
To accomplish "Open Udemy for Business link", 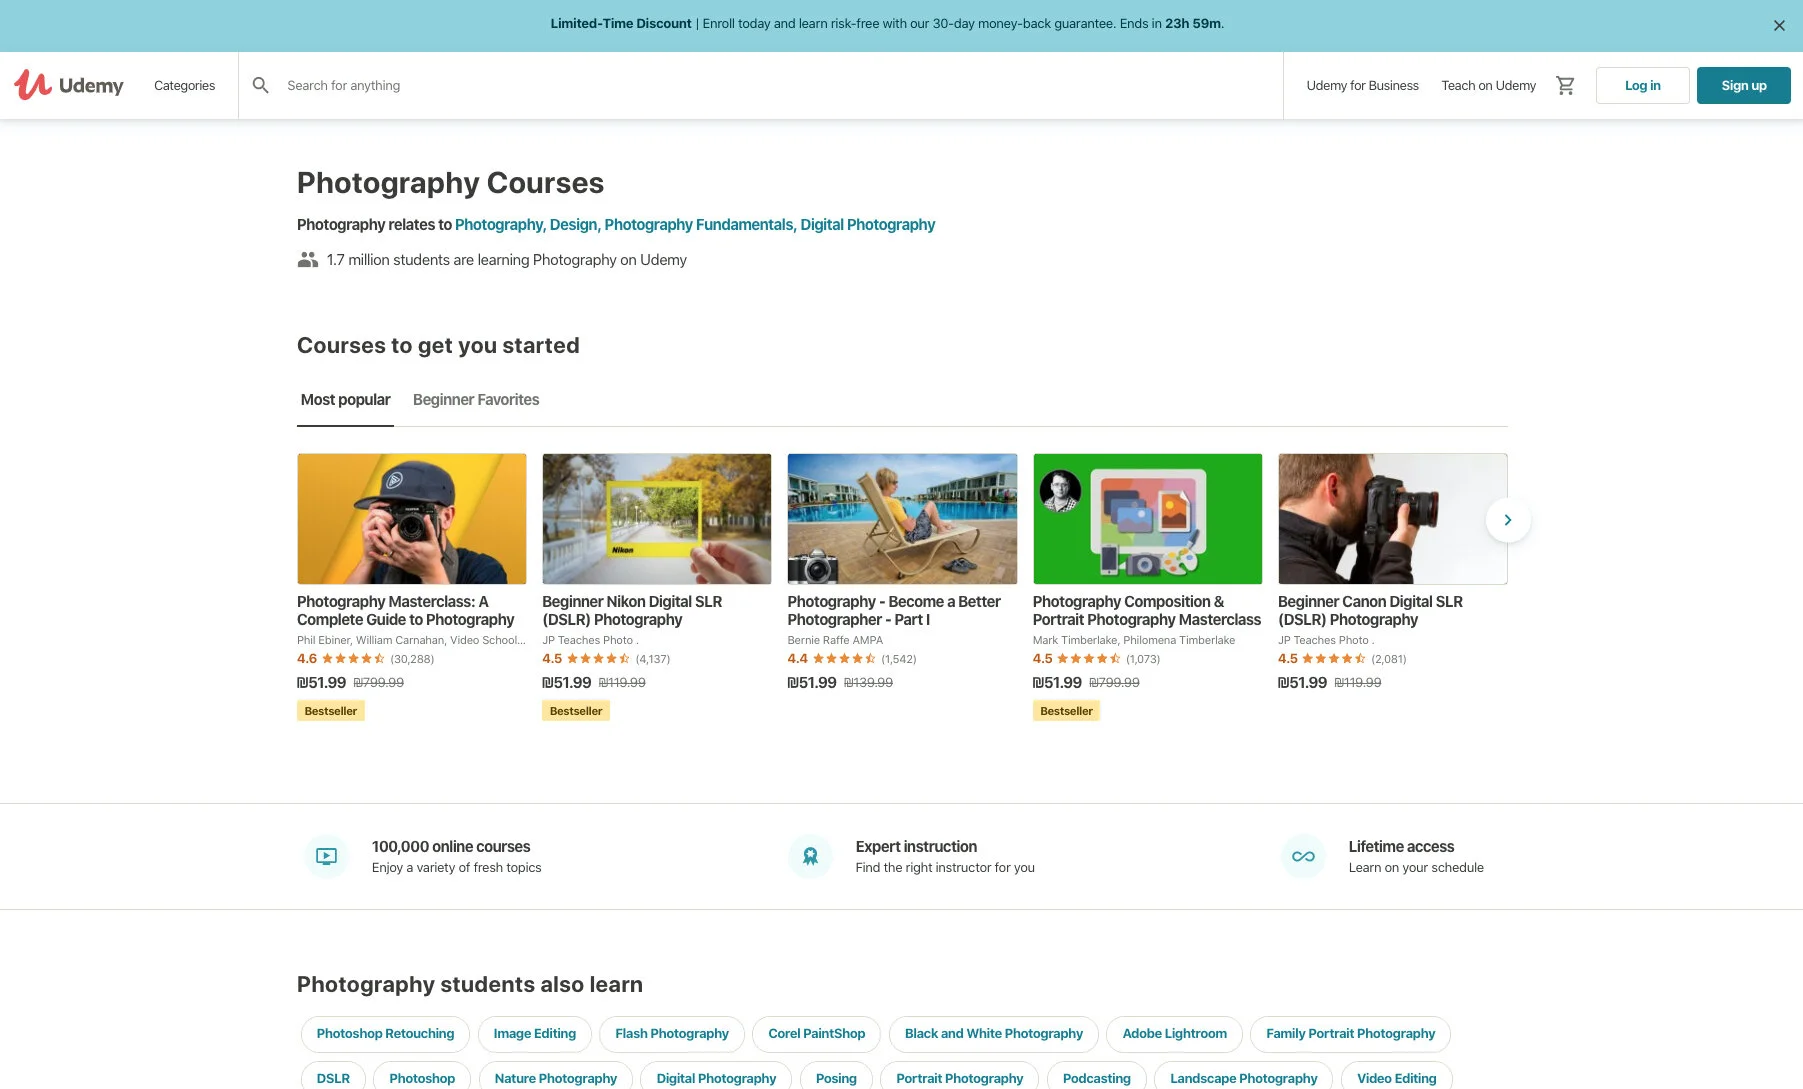I will click(x=1362, y=85).
